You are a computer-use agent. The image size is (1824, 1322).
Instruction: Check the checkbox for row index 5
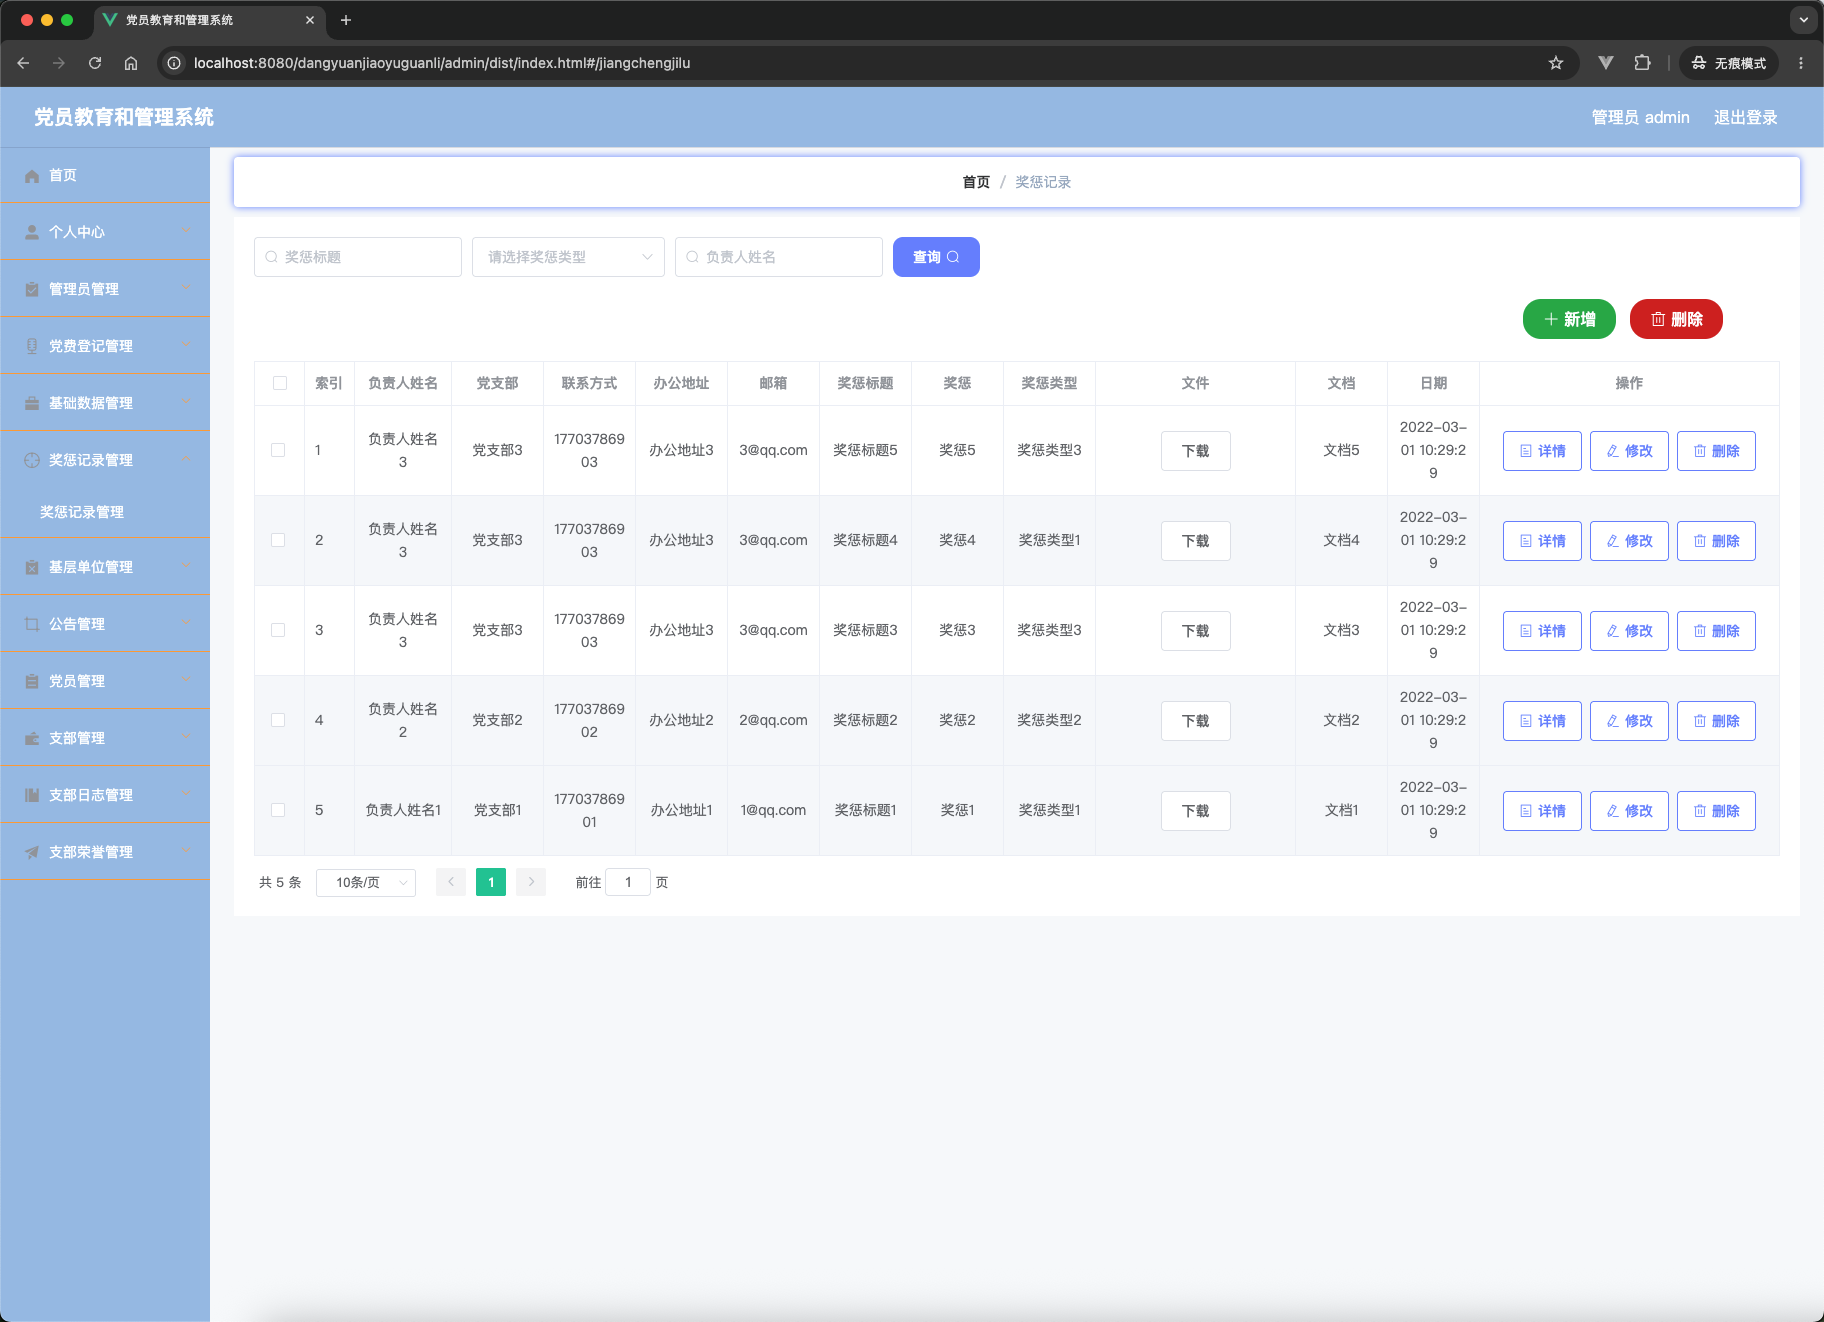278,810
